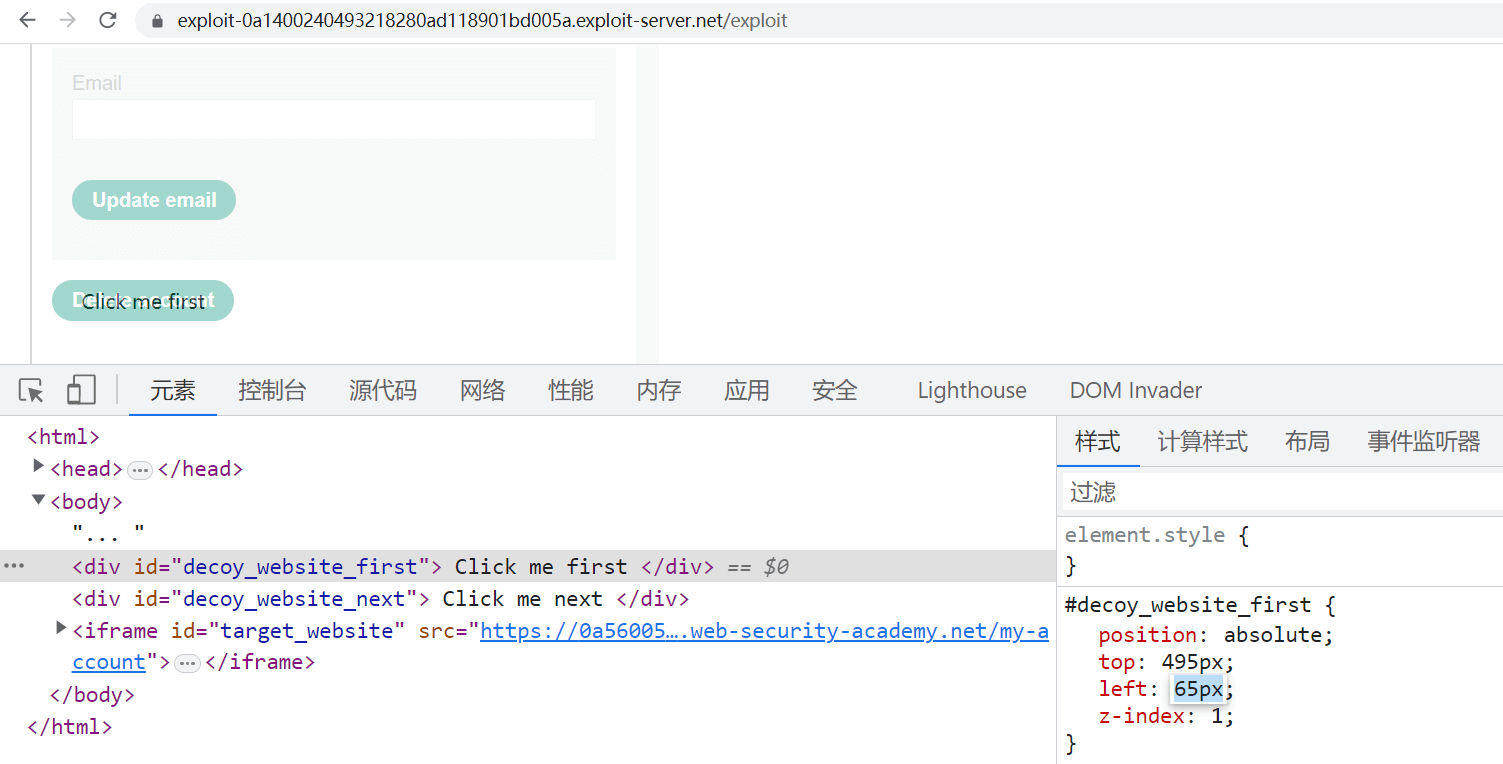The width and height of the screenshot is (1503, 764).
Task: Click the #decoy_website_first selector text
Action: tap(1187, 605)
